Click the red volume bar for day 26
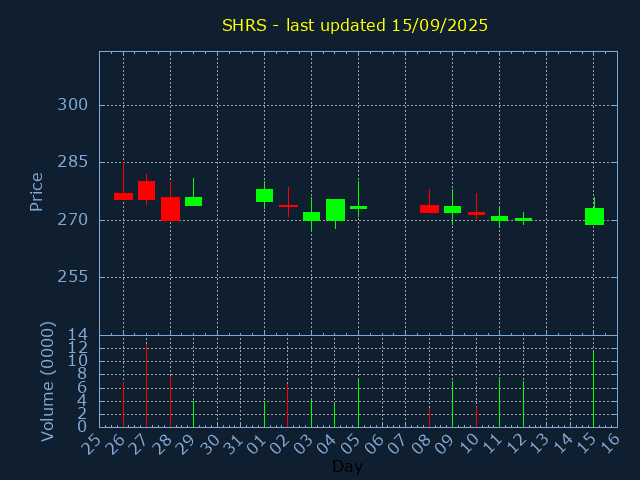Image resolution: width=640 pixels, height=480 pixels. point(123,404)
